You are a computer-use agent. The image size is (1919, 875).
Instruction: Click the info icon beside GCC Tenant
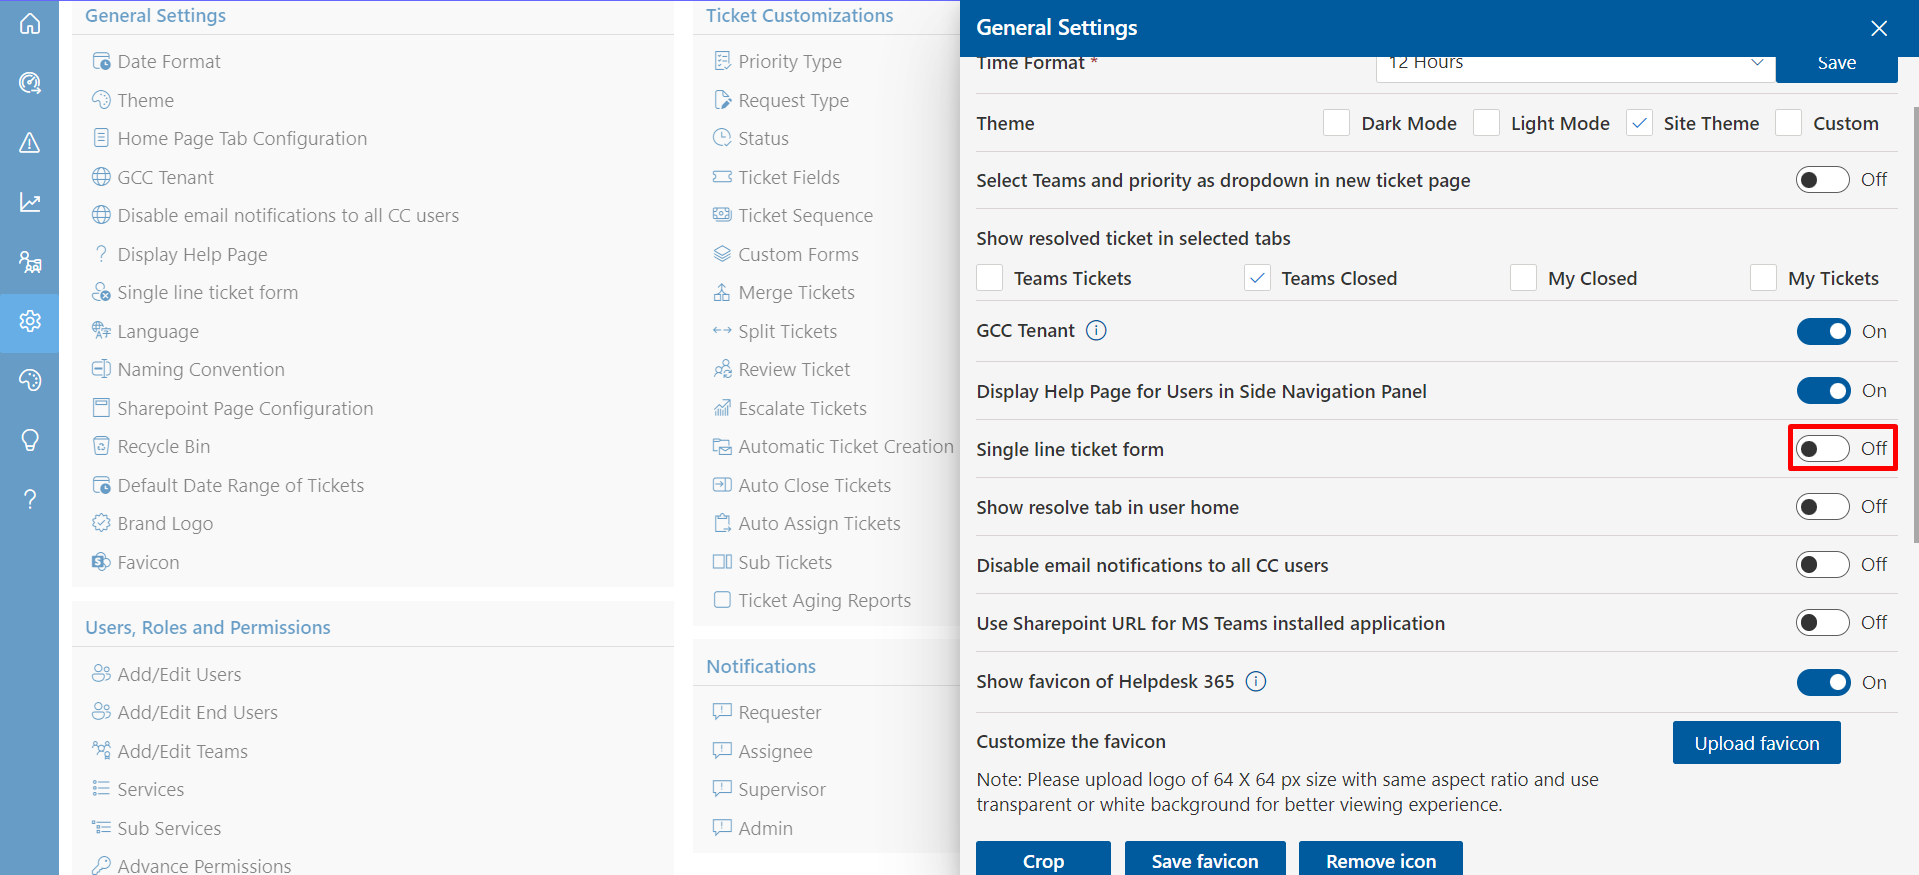1096,331
